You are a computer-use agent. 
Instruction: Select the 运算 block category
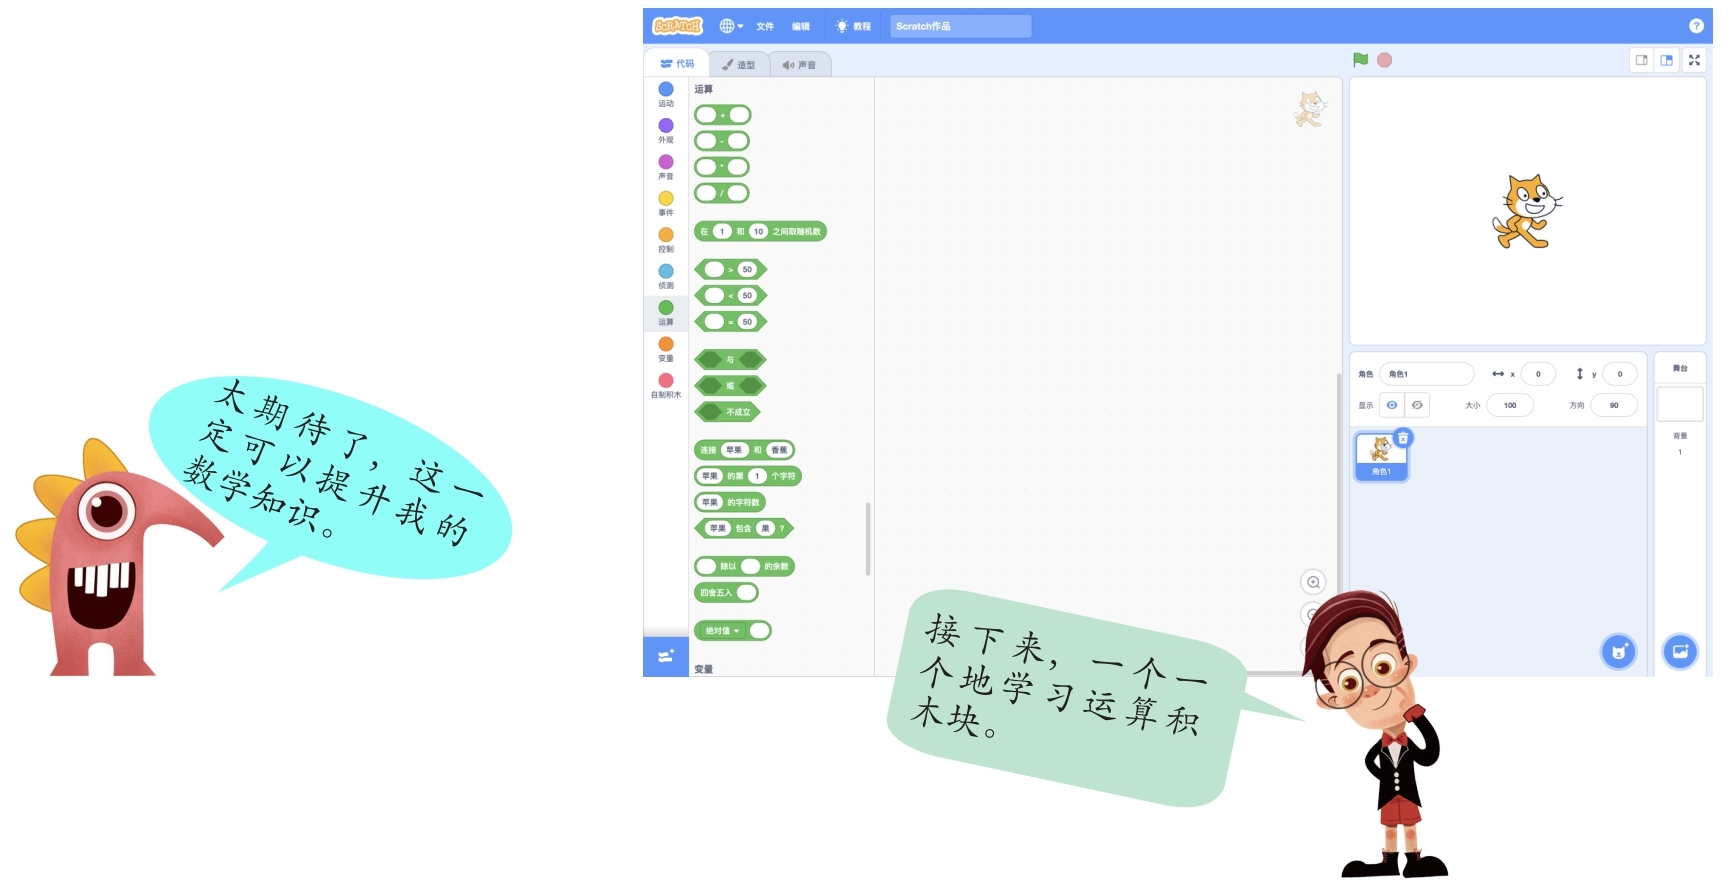[666, 313]
